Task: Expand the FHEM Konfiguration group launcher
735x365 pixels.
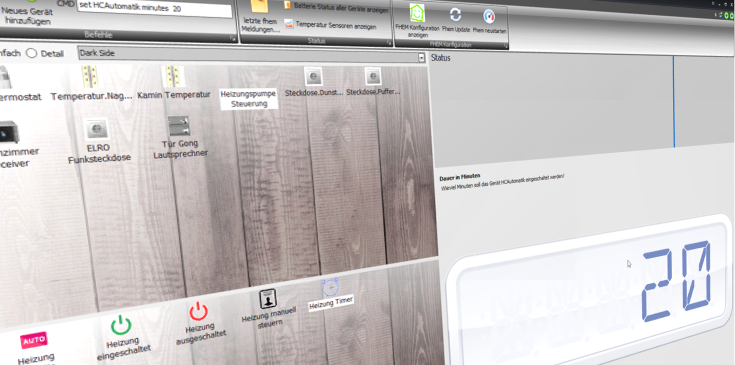Action: click(x=505, y=46)
